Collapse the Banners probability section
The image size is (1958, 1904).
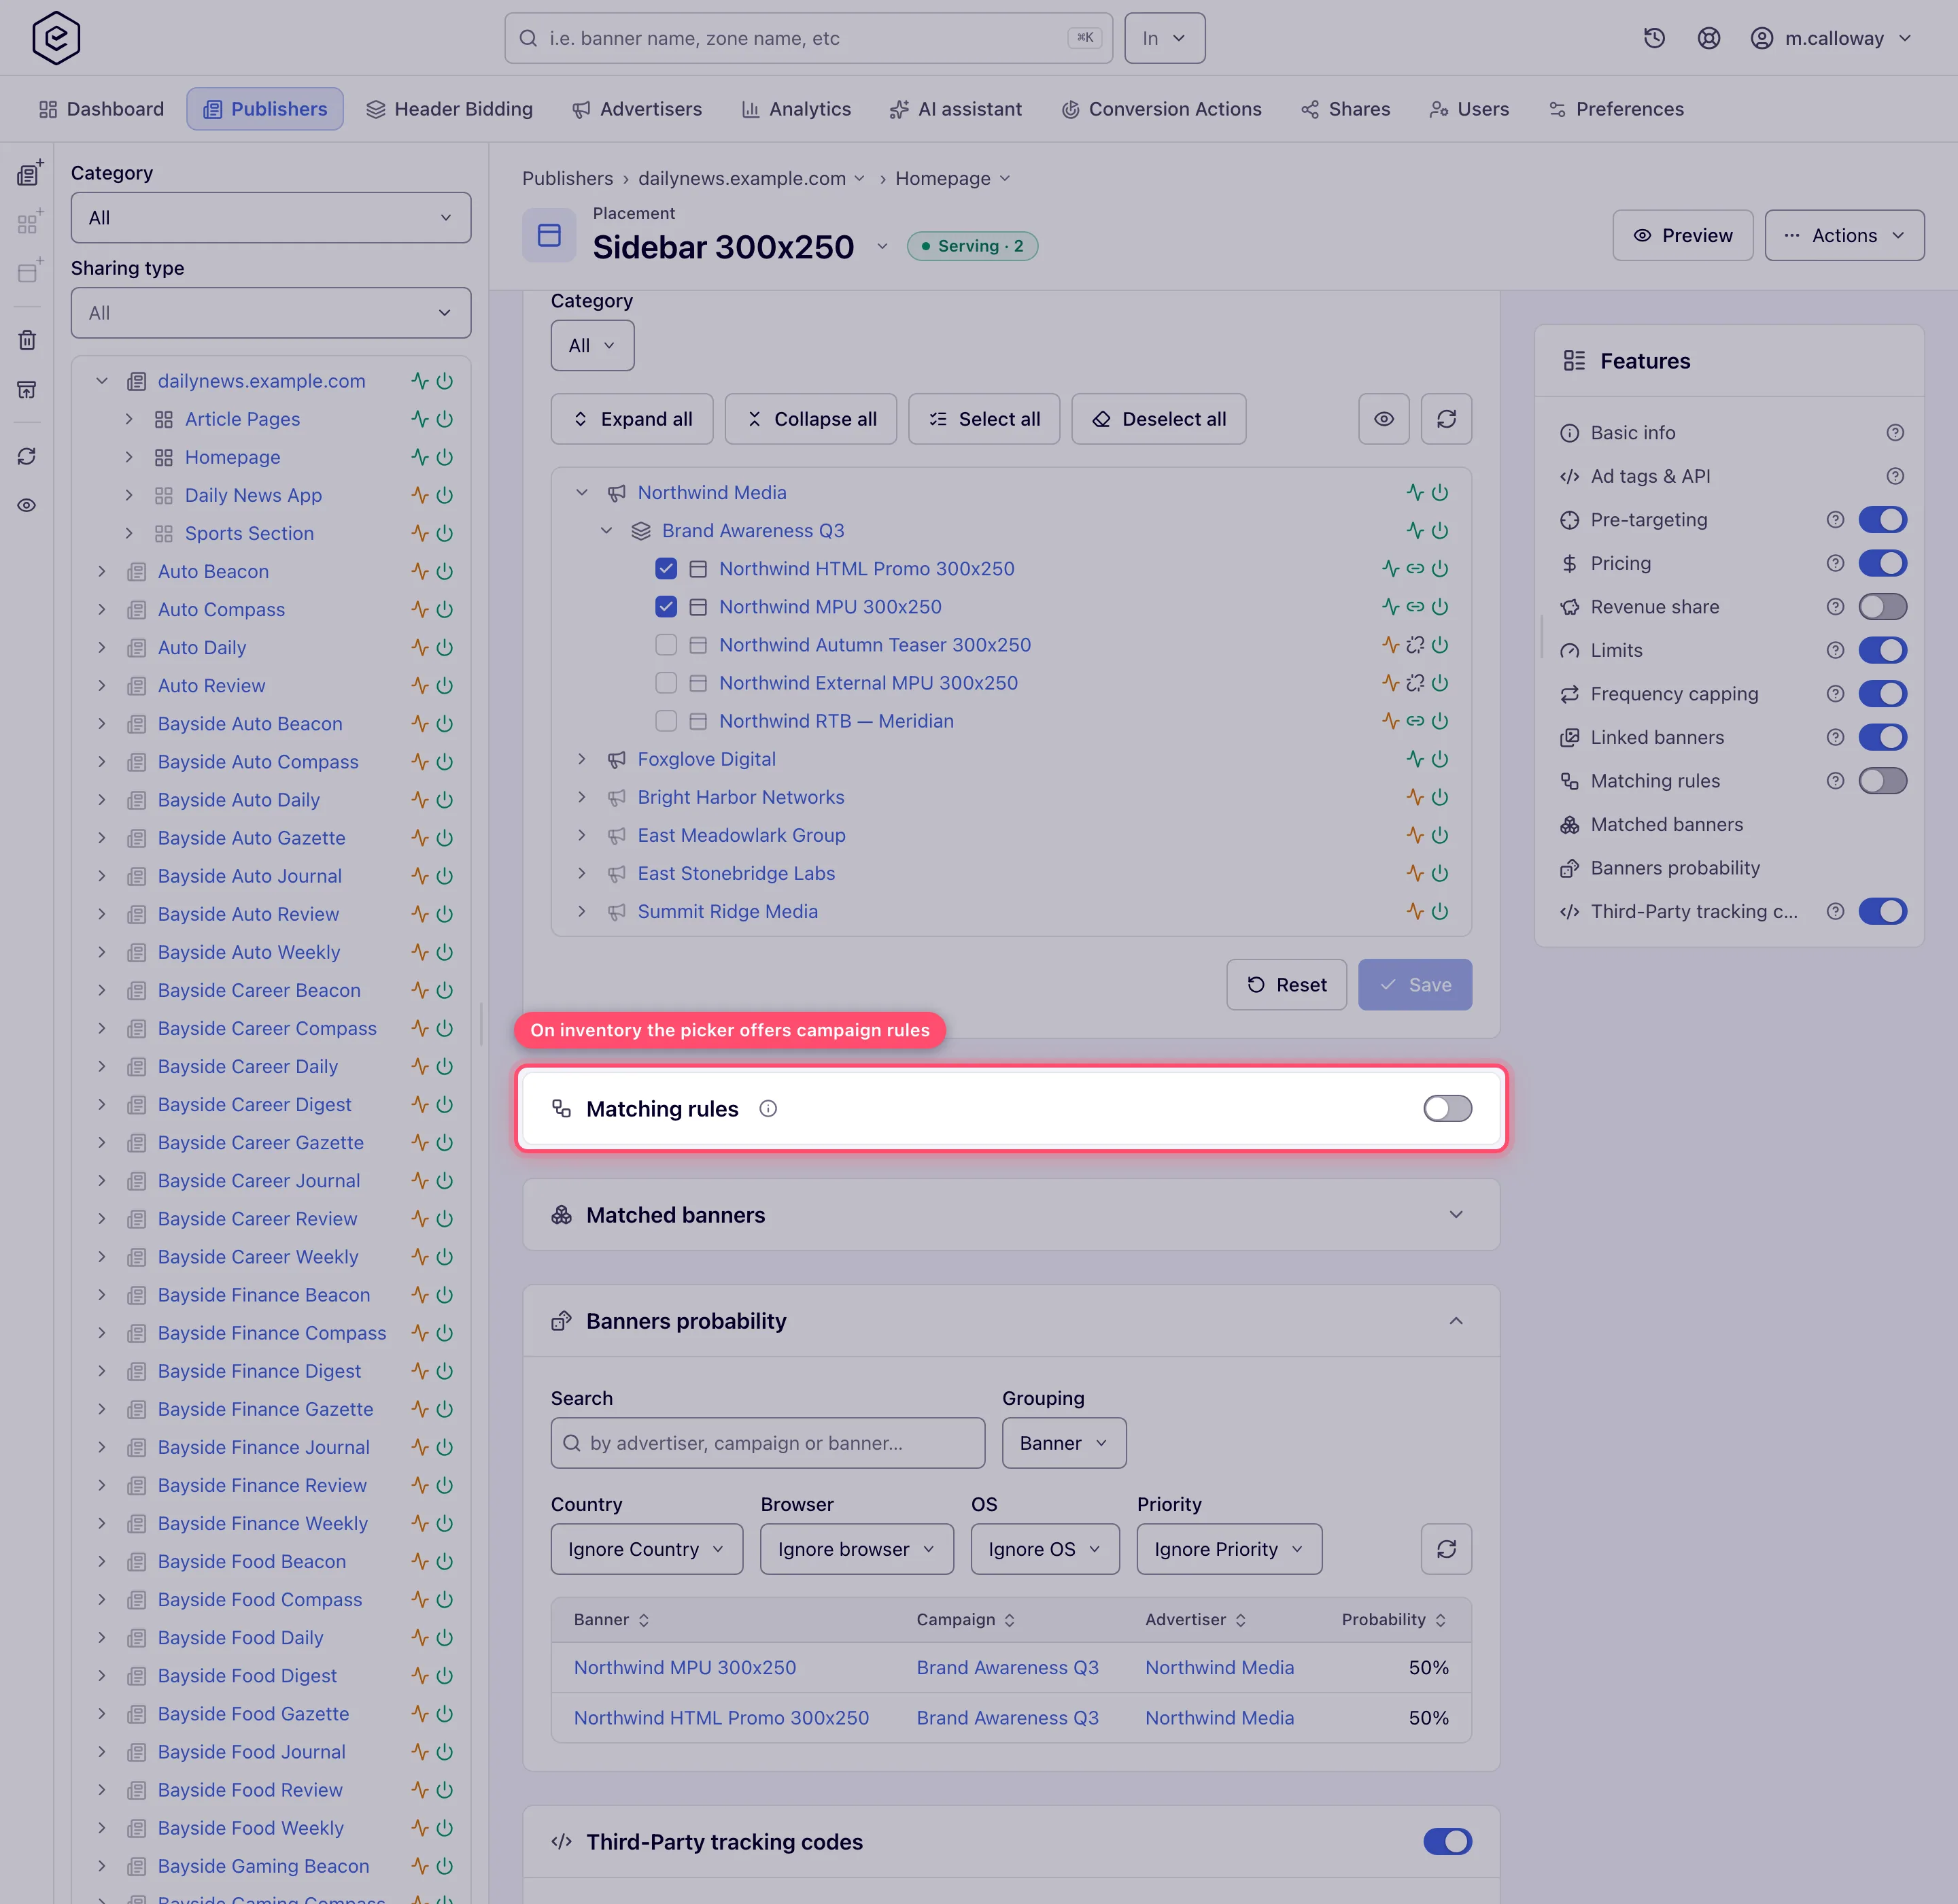1455,1321
